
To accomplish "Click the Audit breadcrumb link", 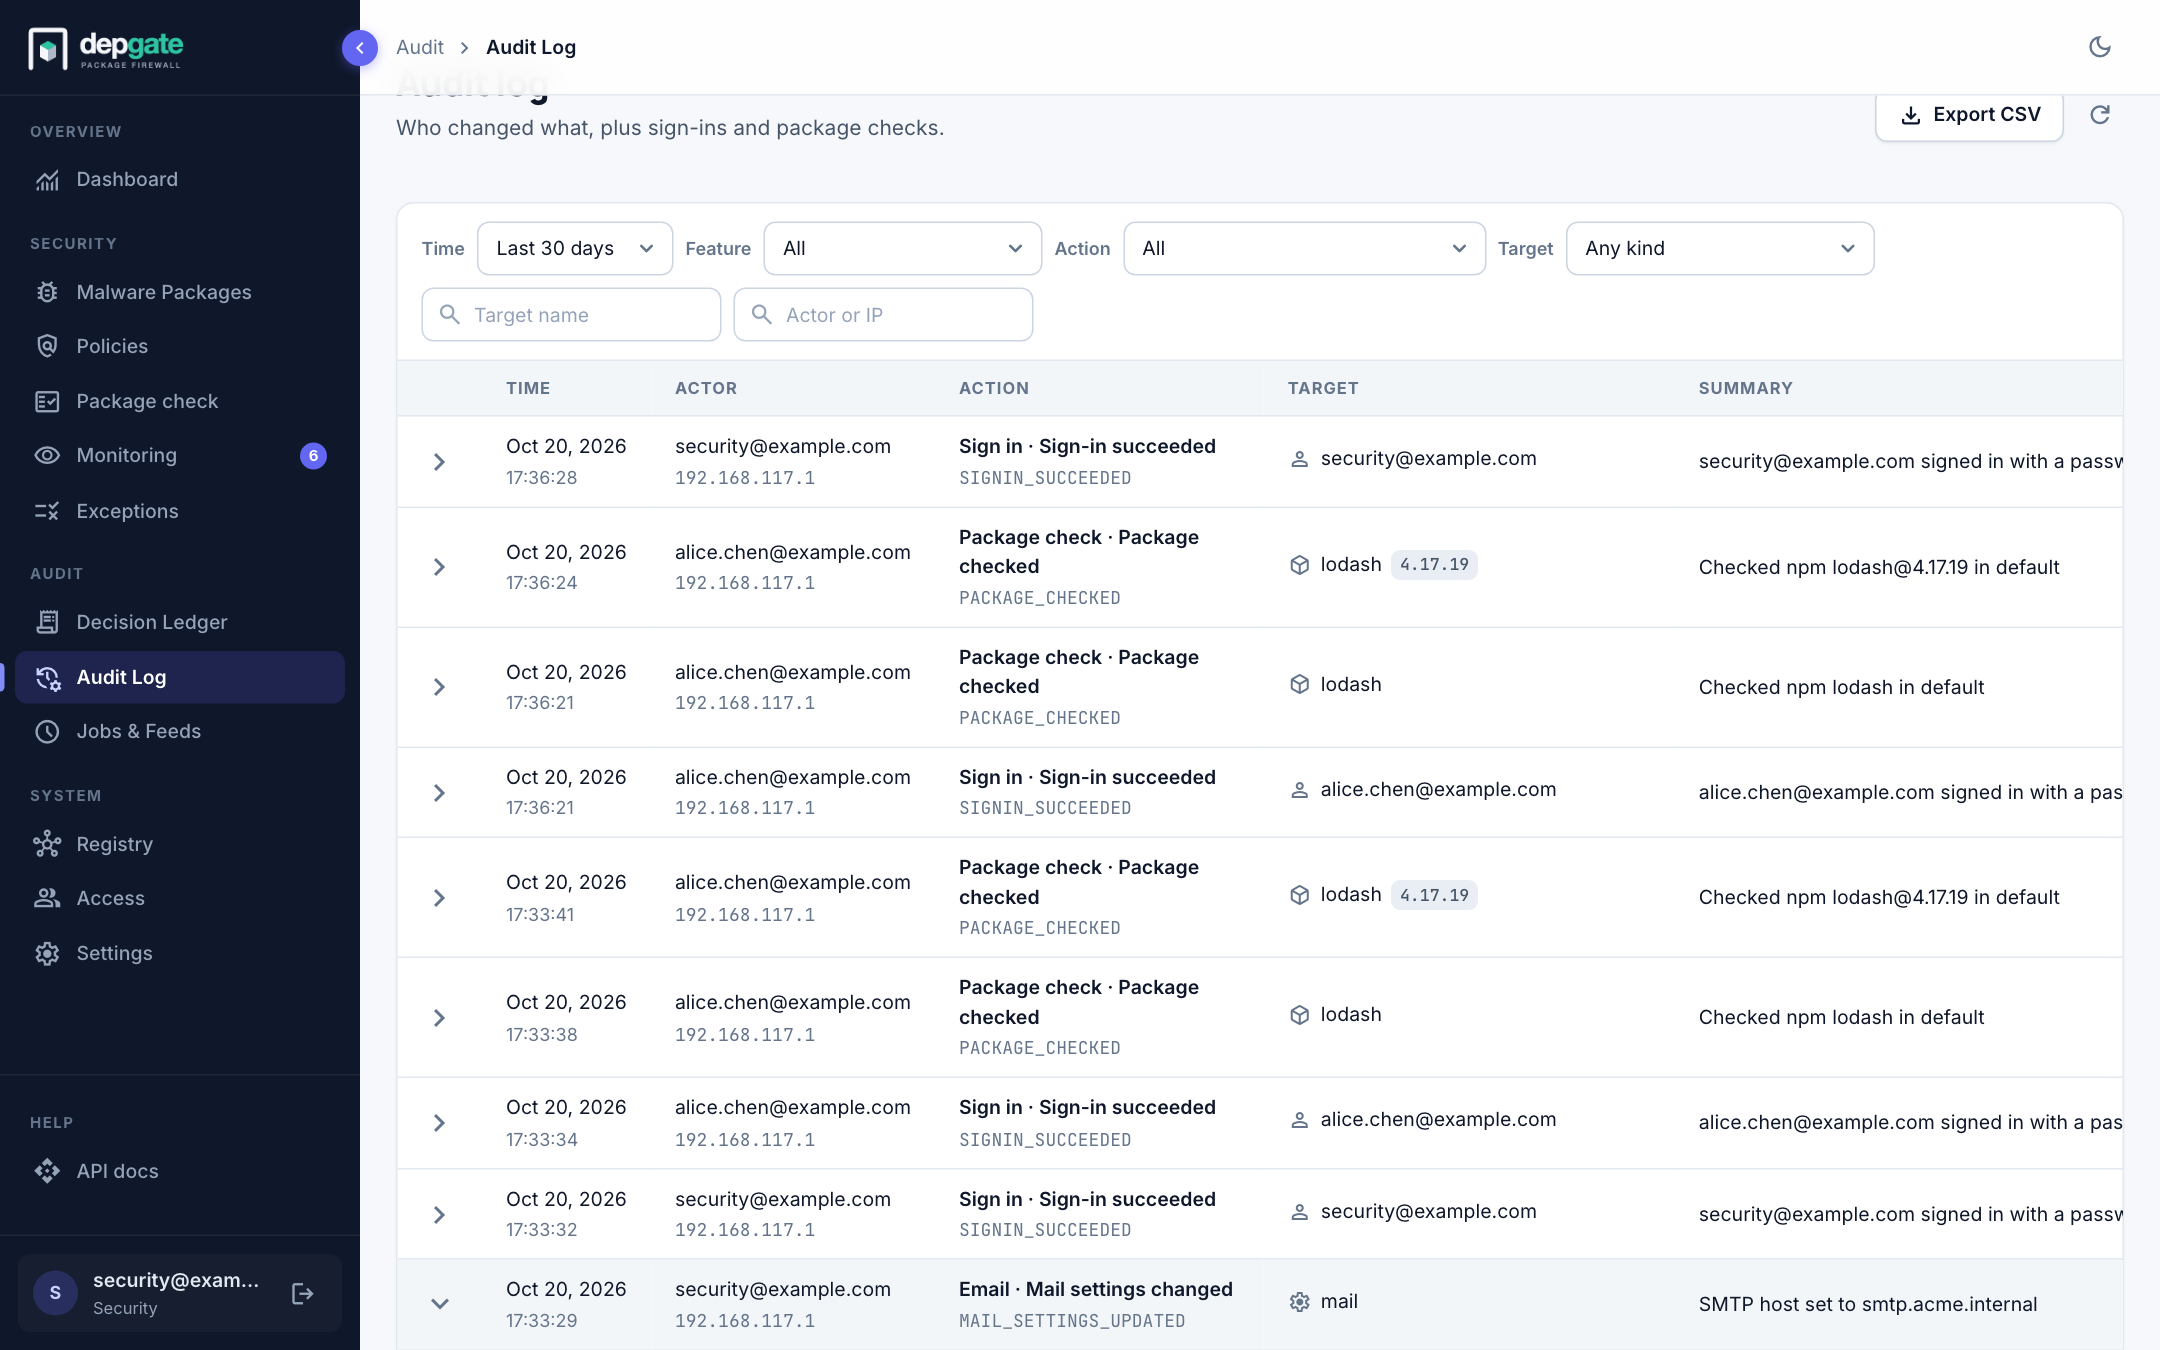I will [x=420, y=47].
